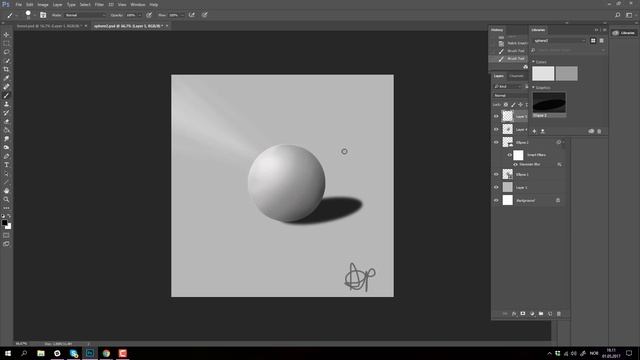640x360 pixels.
Task: Hide Layer 4 with eye icon
Action: coord(496,129)
